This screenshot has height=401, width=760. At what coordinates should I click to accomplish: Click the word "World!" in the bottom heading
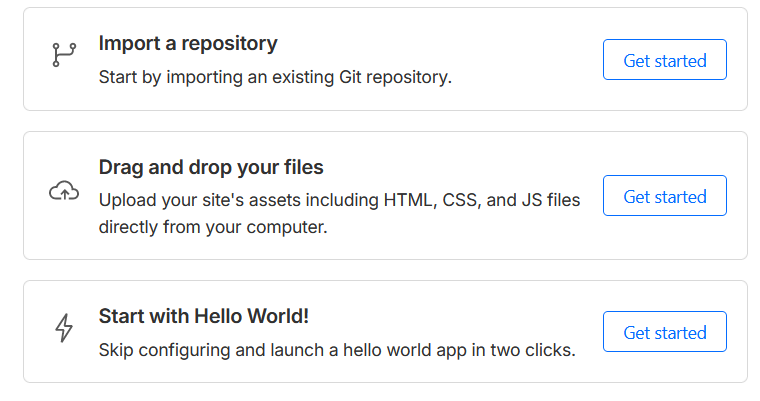tap(281, 316)
